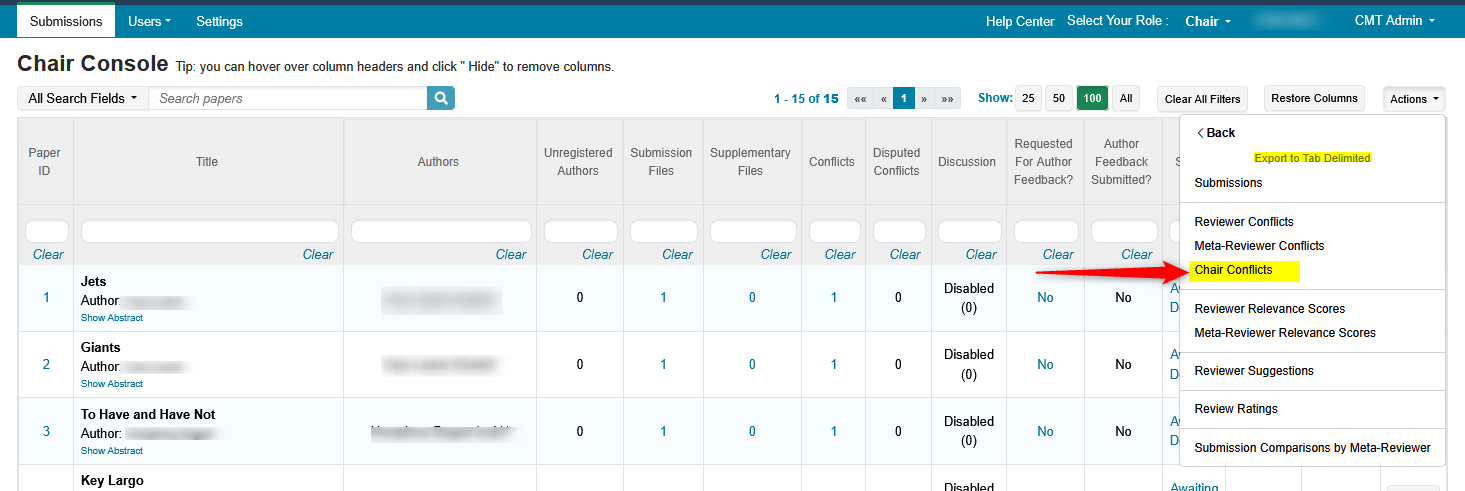The width and height of the screenshot is (1465, 491).
Task: Open the Chair role selector dropdown
Action: [x=1208, y=21]
